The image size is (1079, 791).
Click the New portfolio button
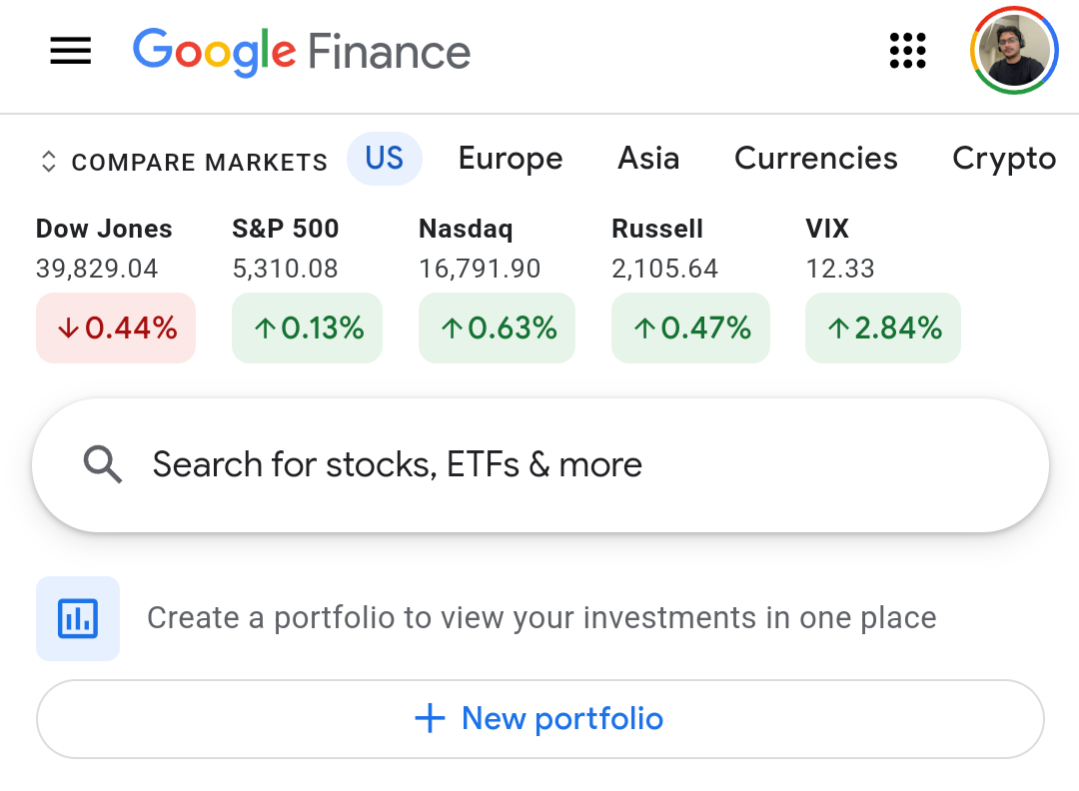[539, 718]
